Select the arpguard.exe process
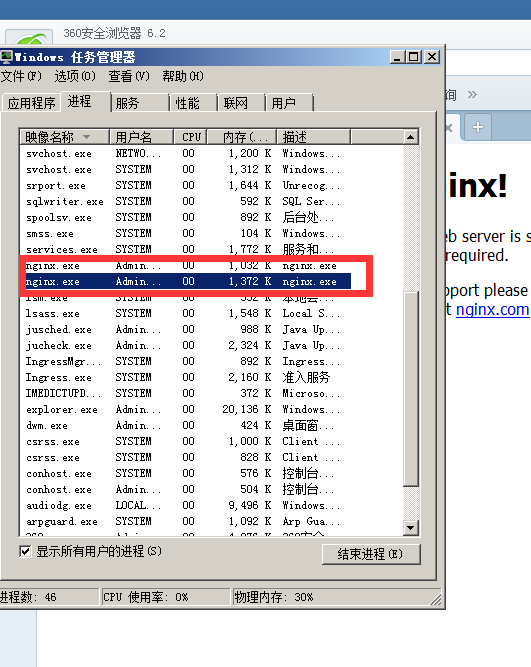The width and height of the screenshot is (531, 667). pyautogui.click(x=186, y=522)
